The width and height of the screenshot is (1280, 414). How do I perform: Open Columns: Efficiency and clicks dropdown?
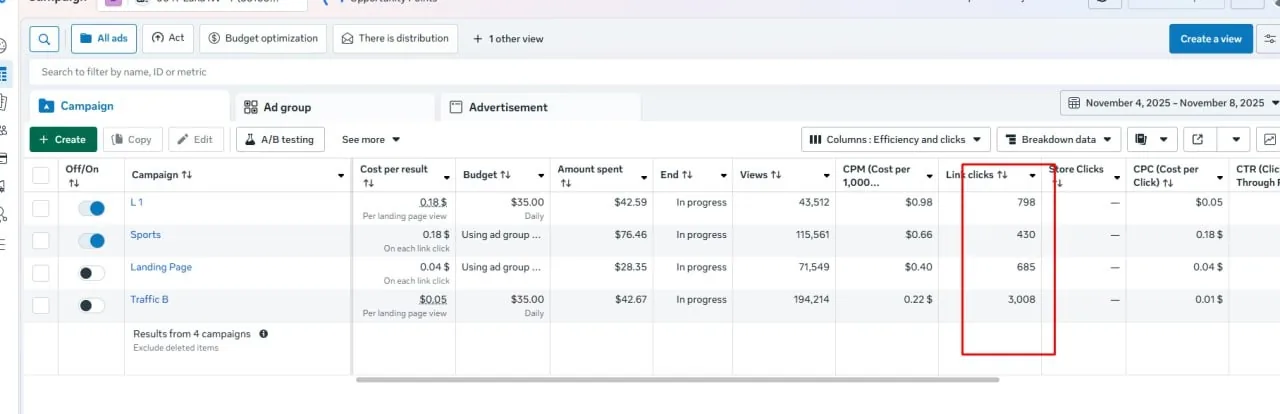pos(896,139)
